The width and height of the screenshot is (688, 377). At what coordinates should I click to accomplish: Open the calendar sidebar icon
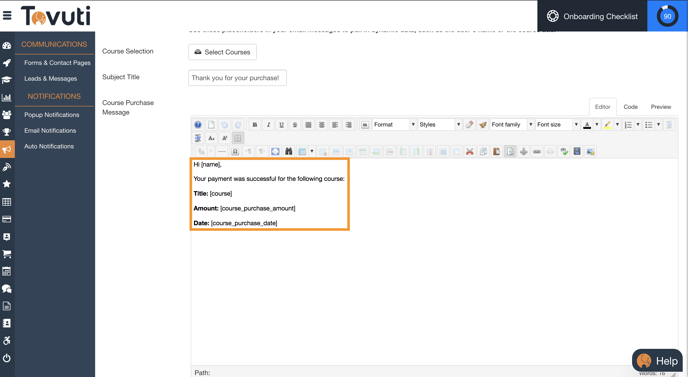point(7,271)
